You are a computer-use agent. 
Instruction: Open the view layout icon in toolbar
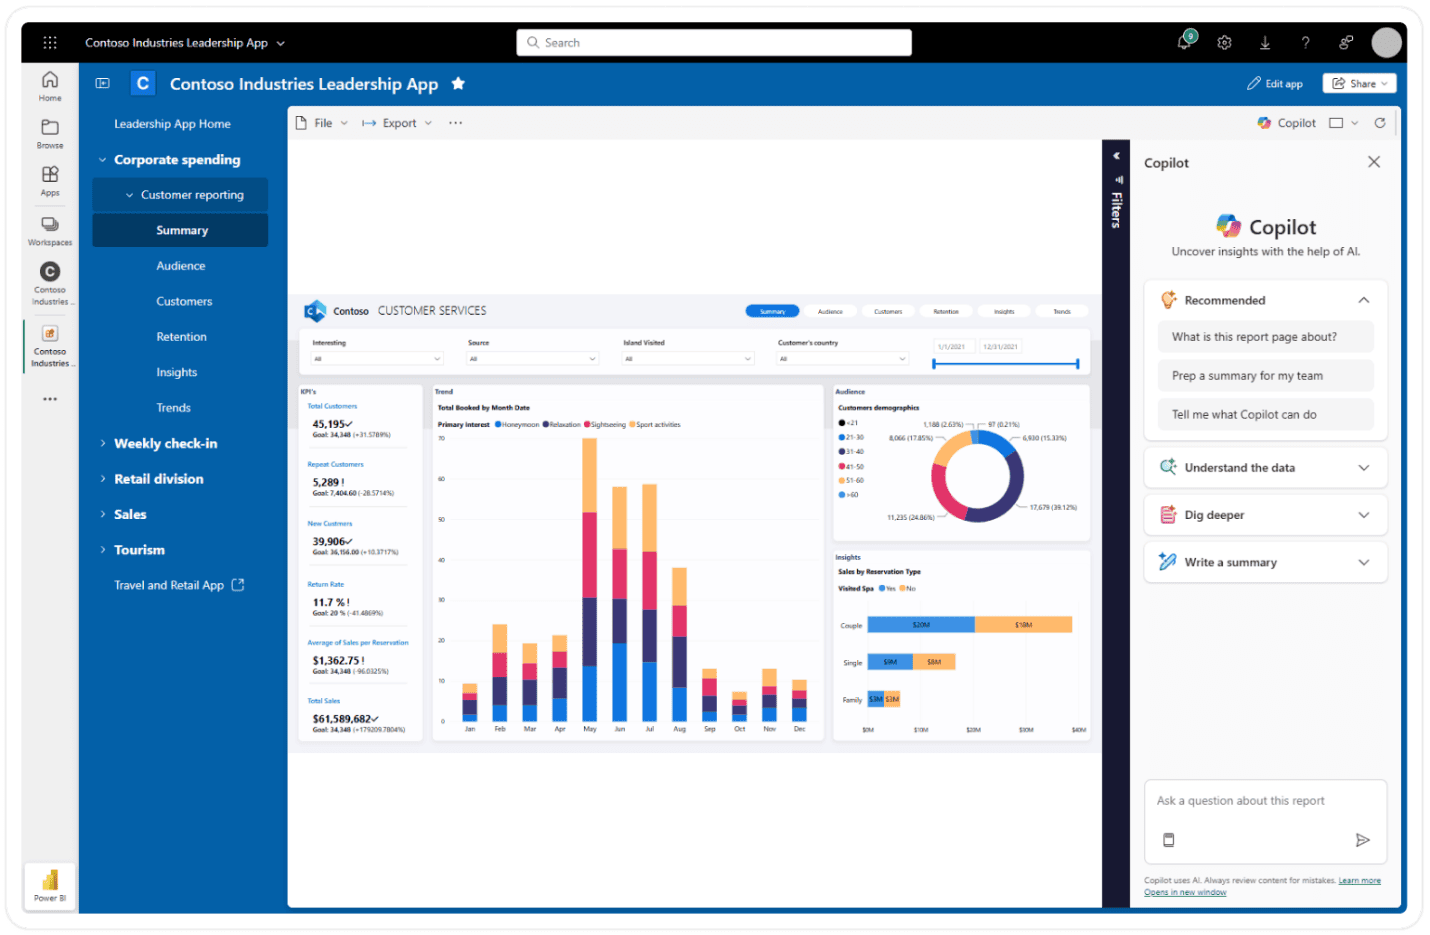(x=1336, y=123)
